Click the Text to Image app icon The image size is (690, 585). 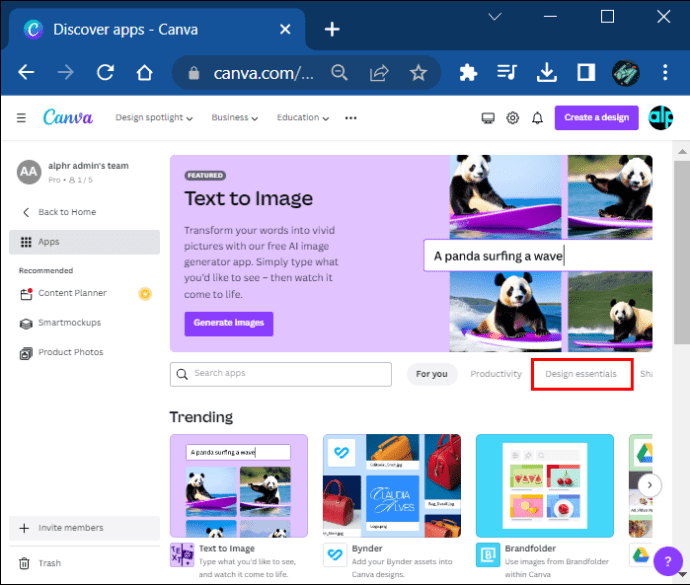coord(182,555)
